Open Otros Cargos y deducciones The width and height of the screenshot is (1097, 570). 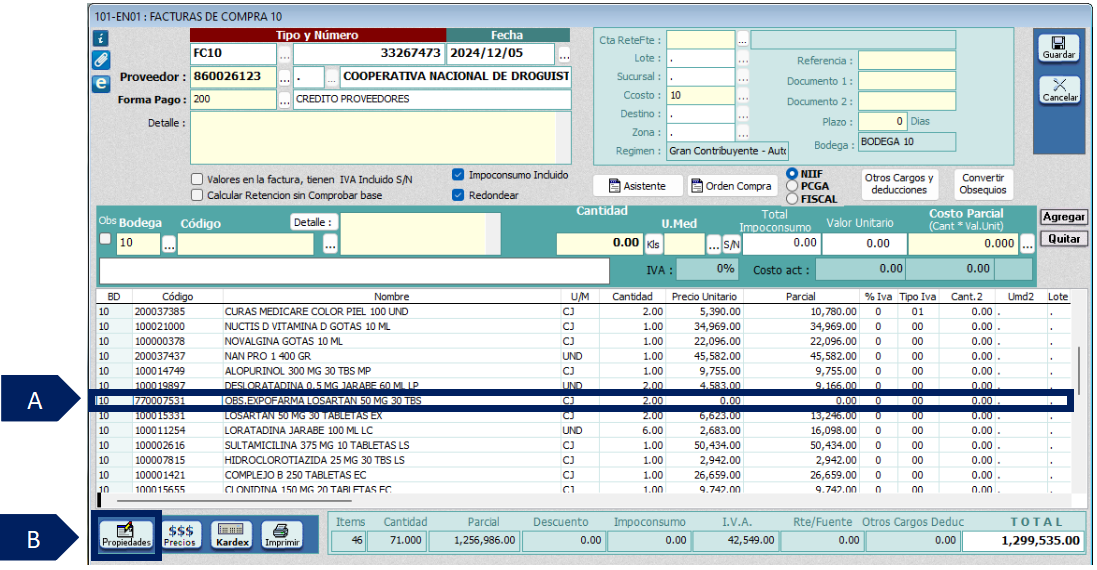[898, 184]
